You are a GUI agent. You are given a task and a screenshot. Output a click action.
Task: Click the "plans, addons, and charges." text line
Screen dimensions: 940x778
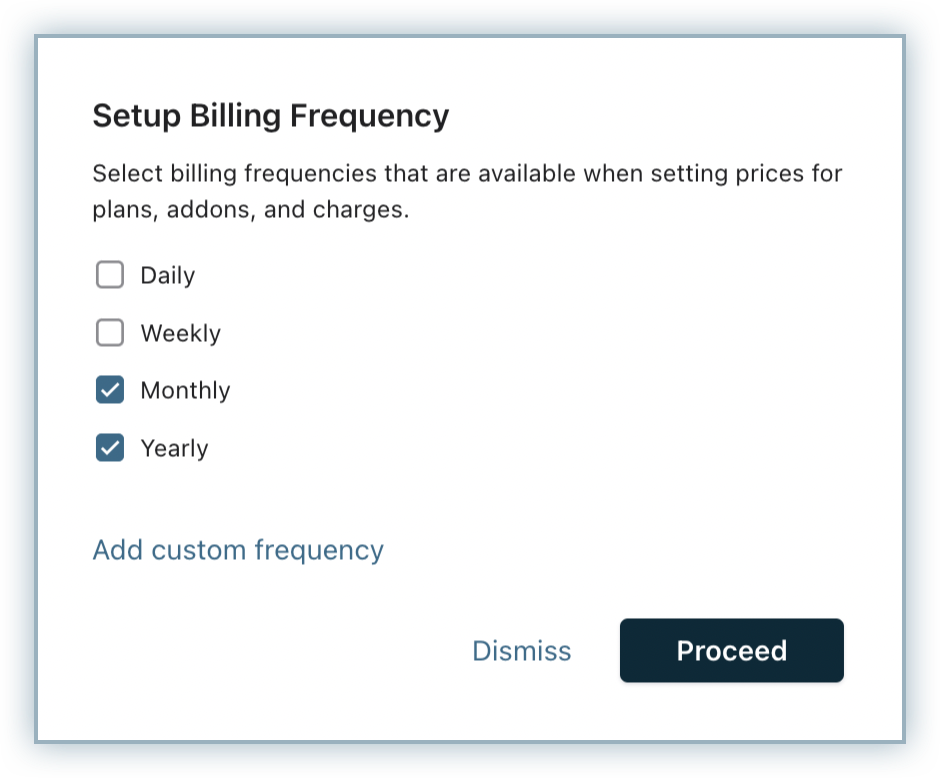251,211
